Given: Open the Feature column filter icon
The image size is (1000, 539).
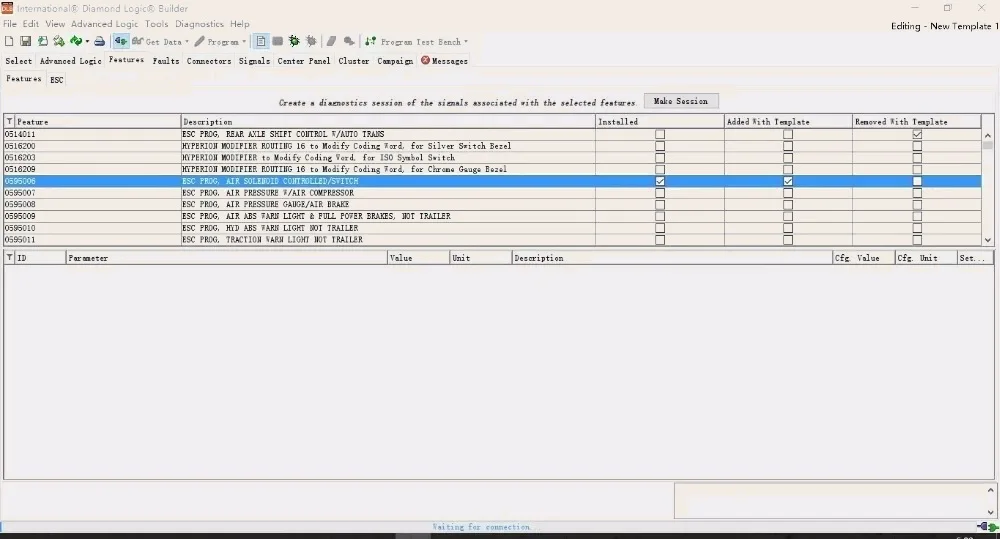Looking at the screenshot, I should pyautogui.click(x=10, y=121).
